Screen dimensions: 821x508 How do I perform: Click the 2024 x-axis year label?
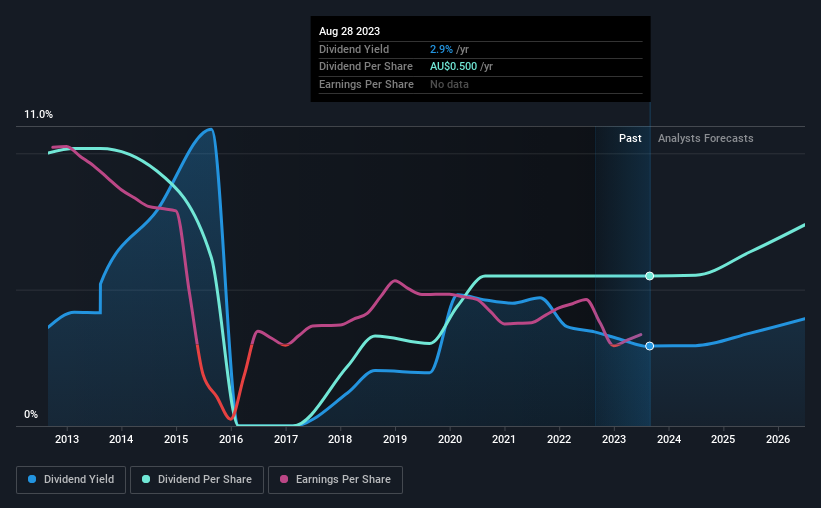click(x=669, y=439)
